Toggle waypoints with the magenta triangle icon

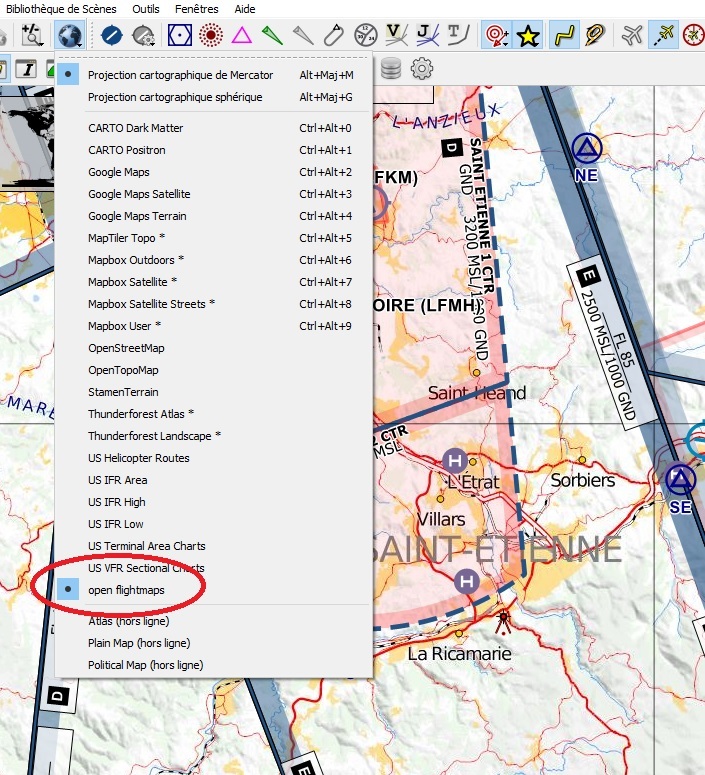point(242,36)
